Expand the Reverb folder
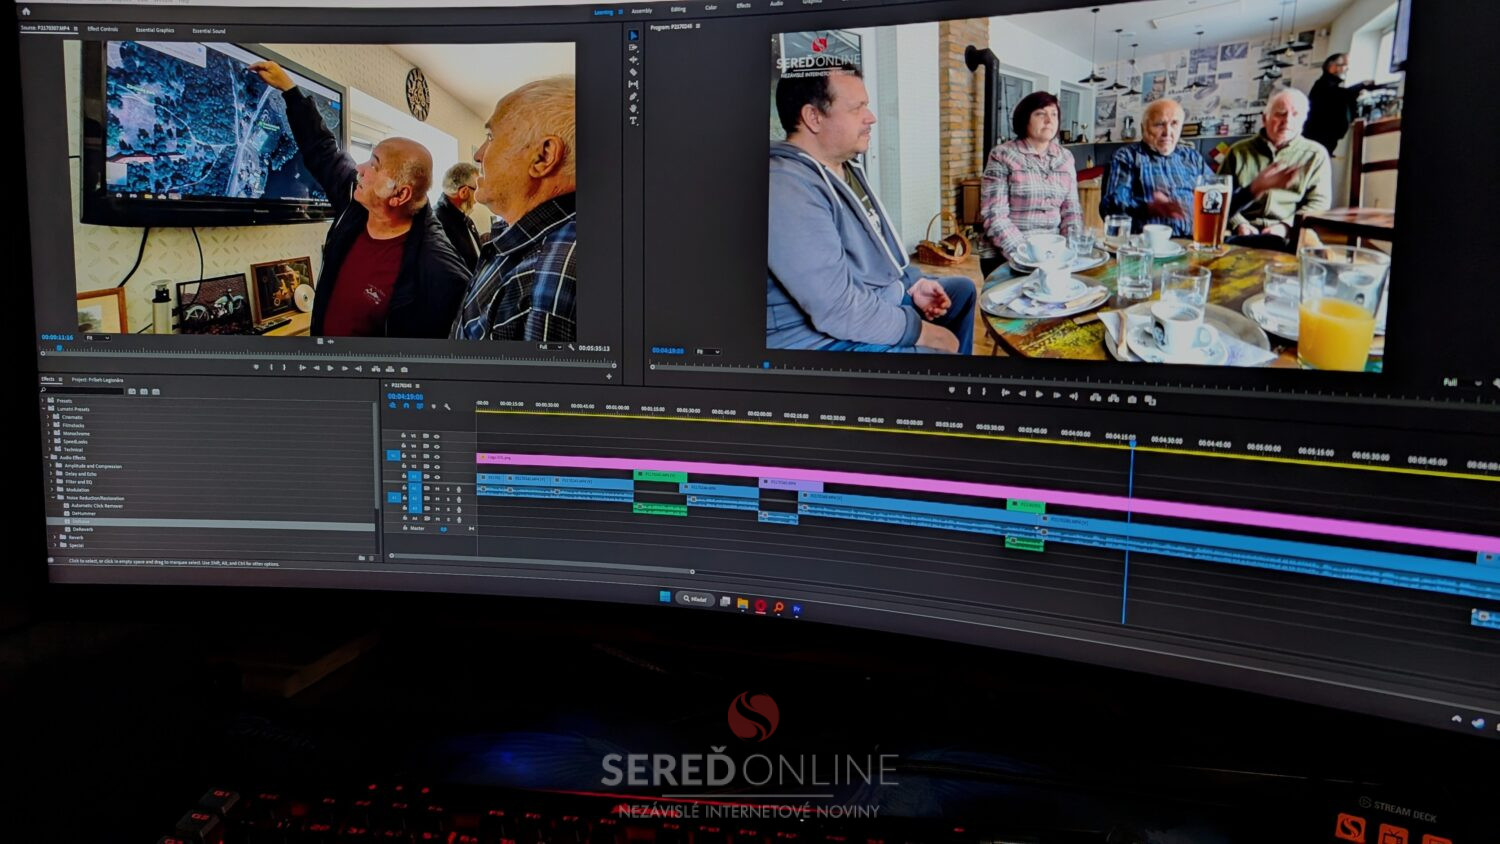The height and width of the screenshot is (844, 1500). click(55, 537)
